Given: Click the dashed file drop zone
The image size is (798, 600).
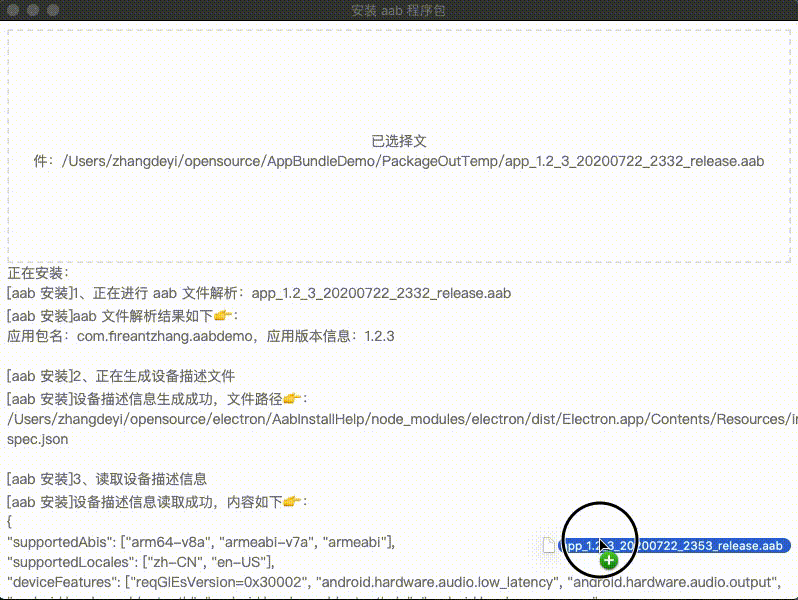Looking at the screenshot, I should tap(399, 146).
